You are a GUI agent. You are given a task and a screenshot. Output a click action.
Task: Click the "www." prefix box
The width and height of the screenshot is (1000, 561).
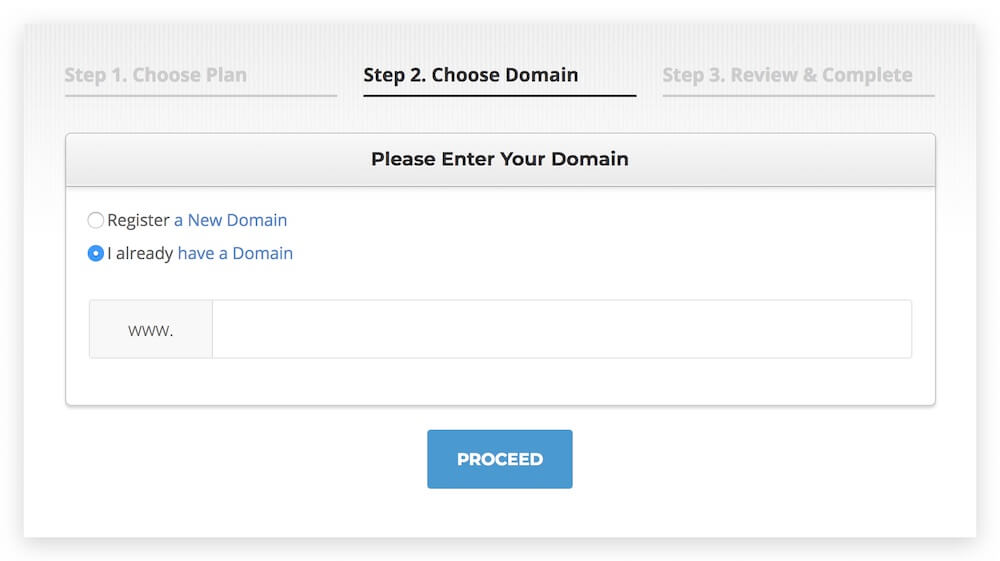151,329
